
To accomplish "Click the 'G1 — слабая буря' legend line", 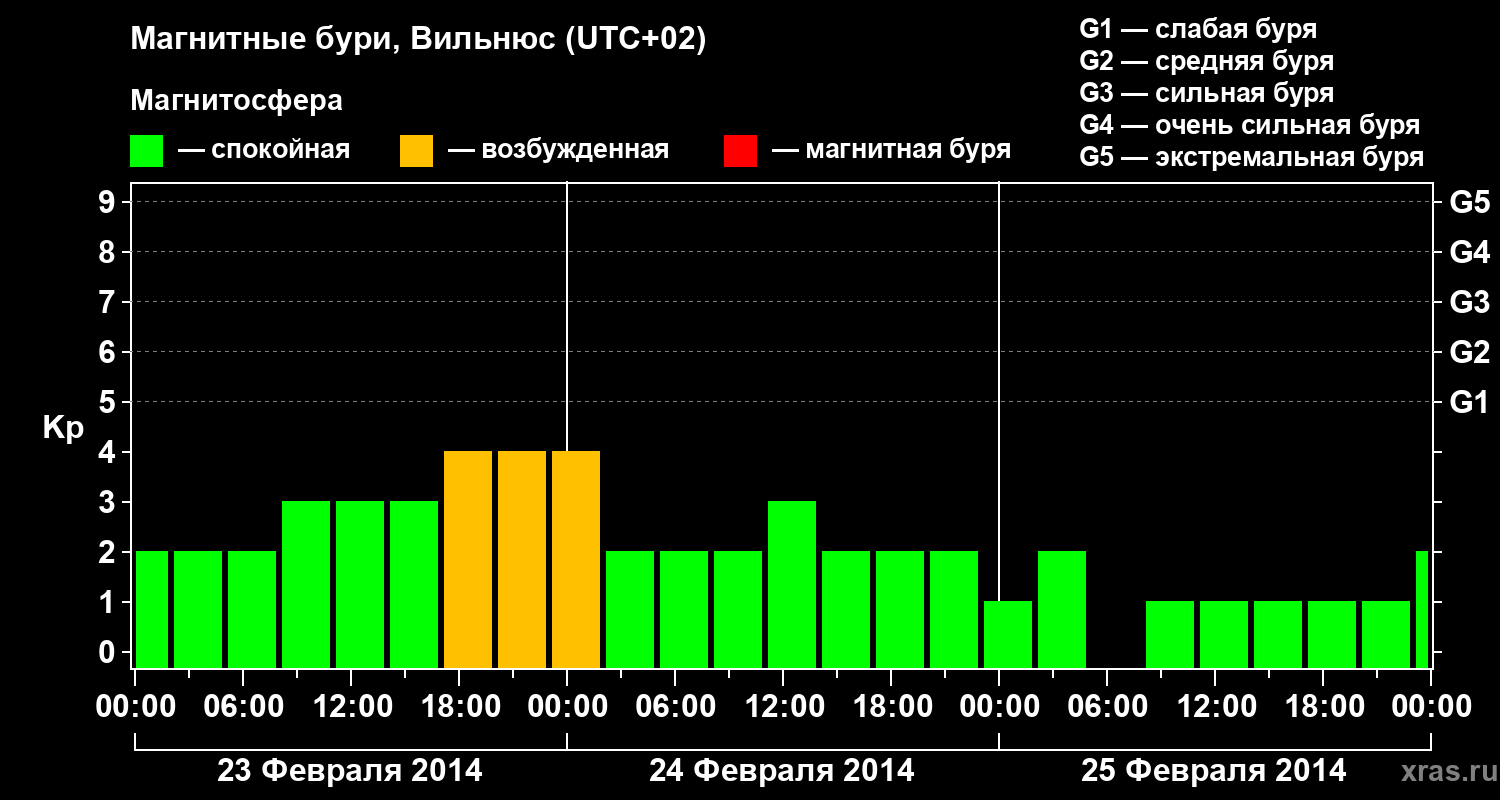I will [1198, 29].
